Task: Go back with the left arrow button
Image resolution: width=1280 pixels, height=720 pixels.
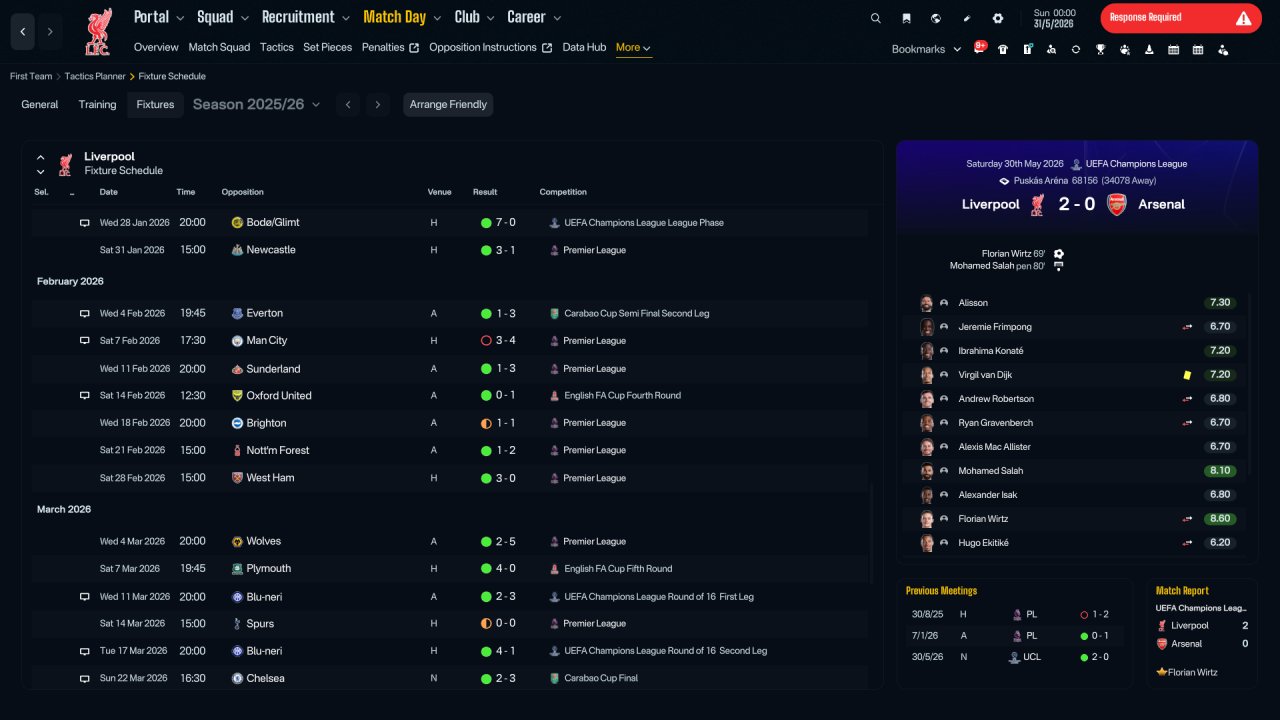Action: (x=23, y=32)
